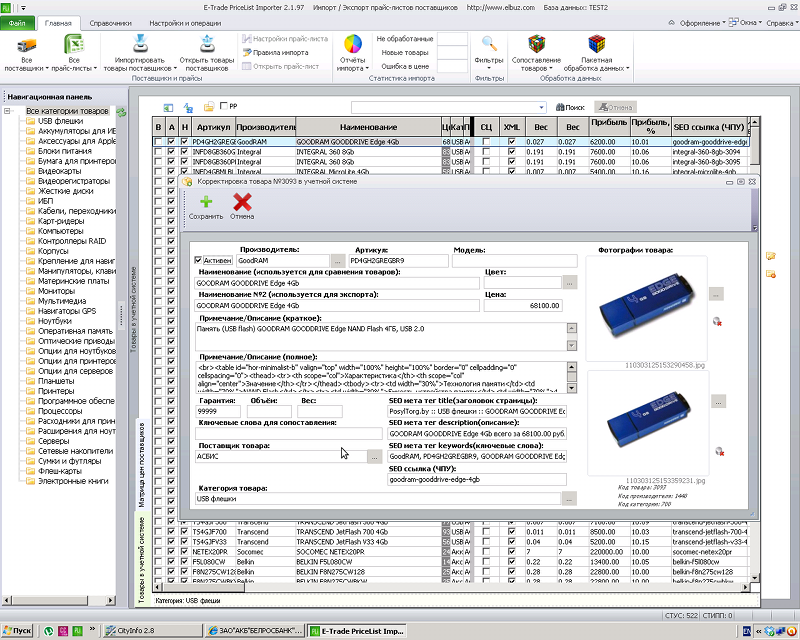
Task: Open the Справка menu
Action: pos(782,23)
